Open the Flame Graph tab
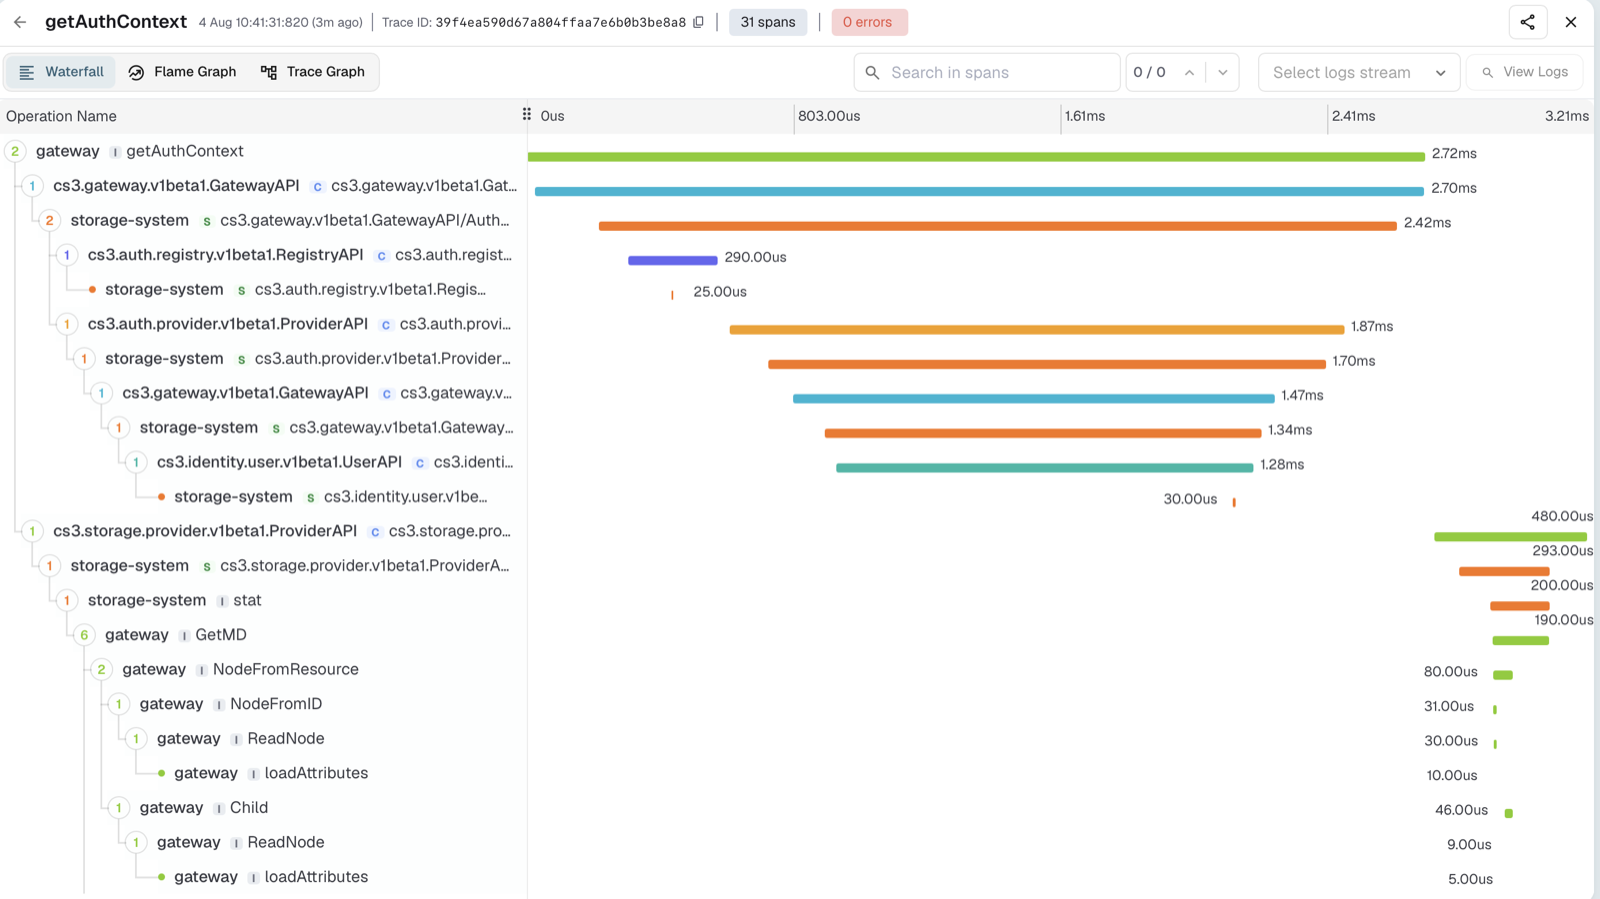This screenshot has height=899, width=1600. 182,72
